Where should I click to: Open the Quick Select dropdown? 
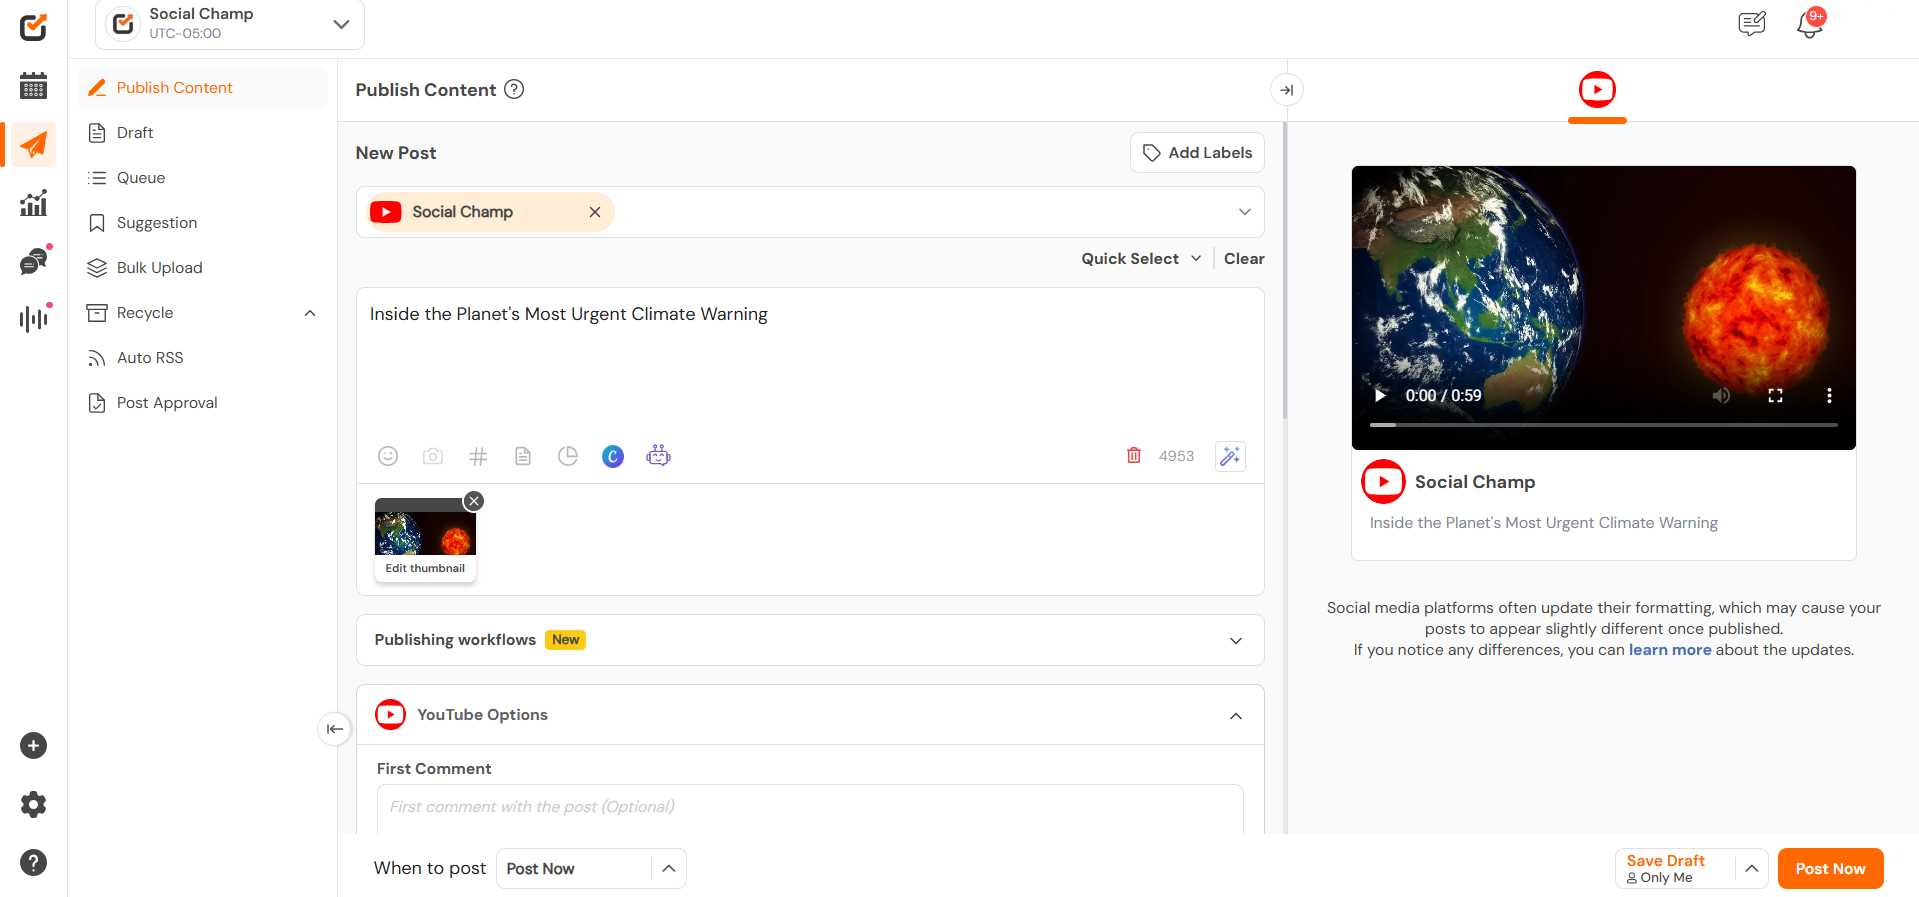tap(1141, 258)
